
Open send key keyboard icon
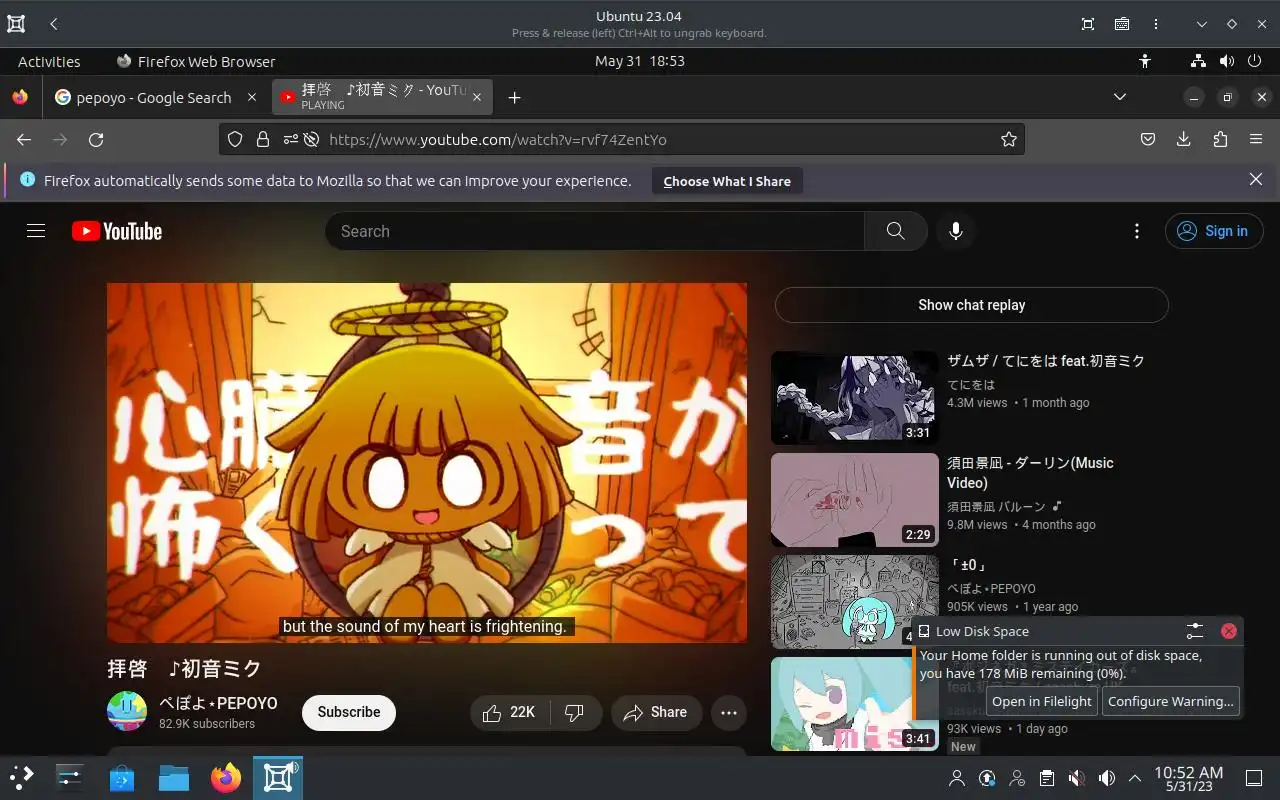pos(1122,24)
